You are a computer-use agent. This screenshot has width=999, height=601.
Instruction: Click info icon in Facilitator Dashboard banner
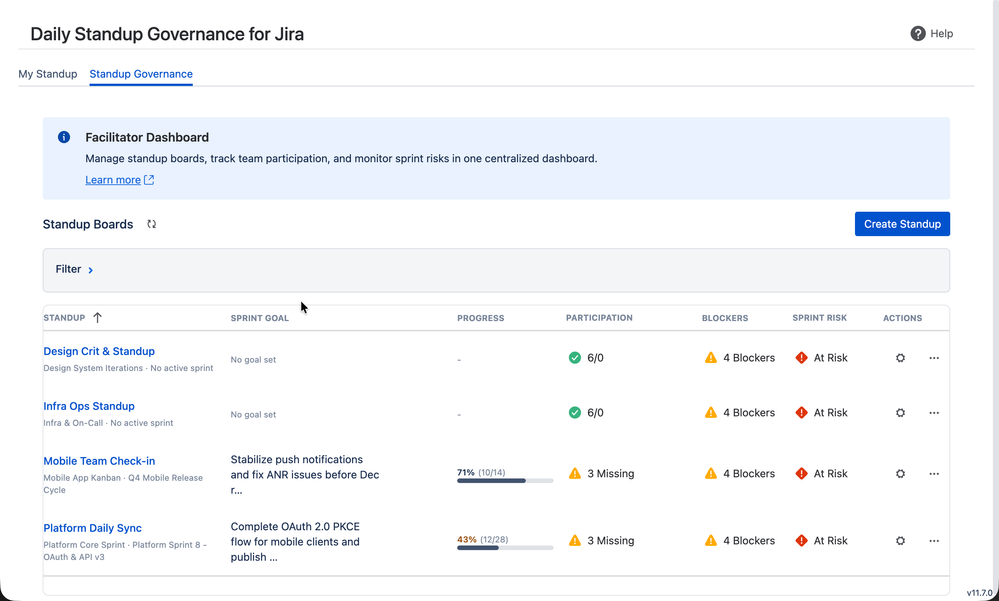pos(64,137)
